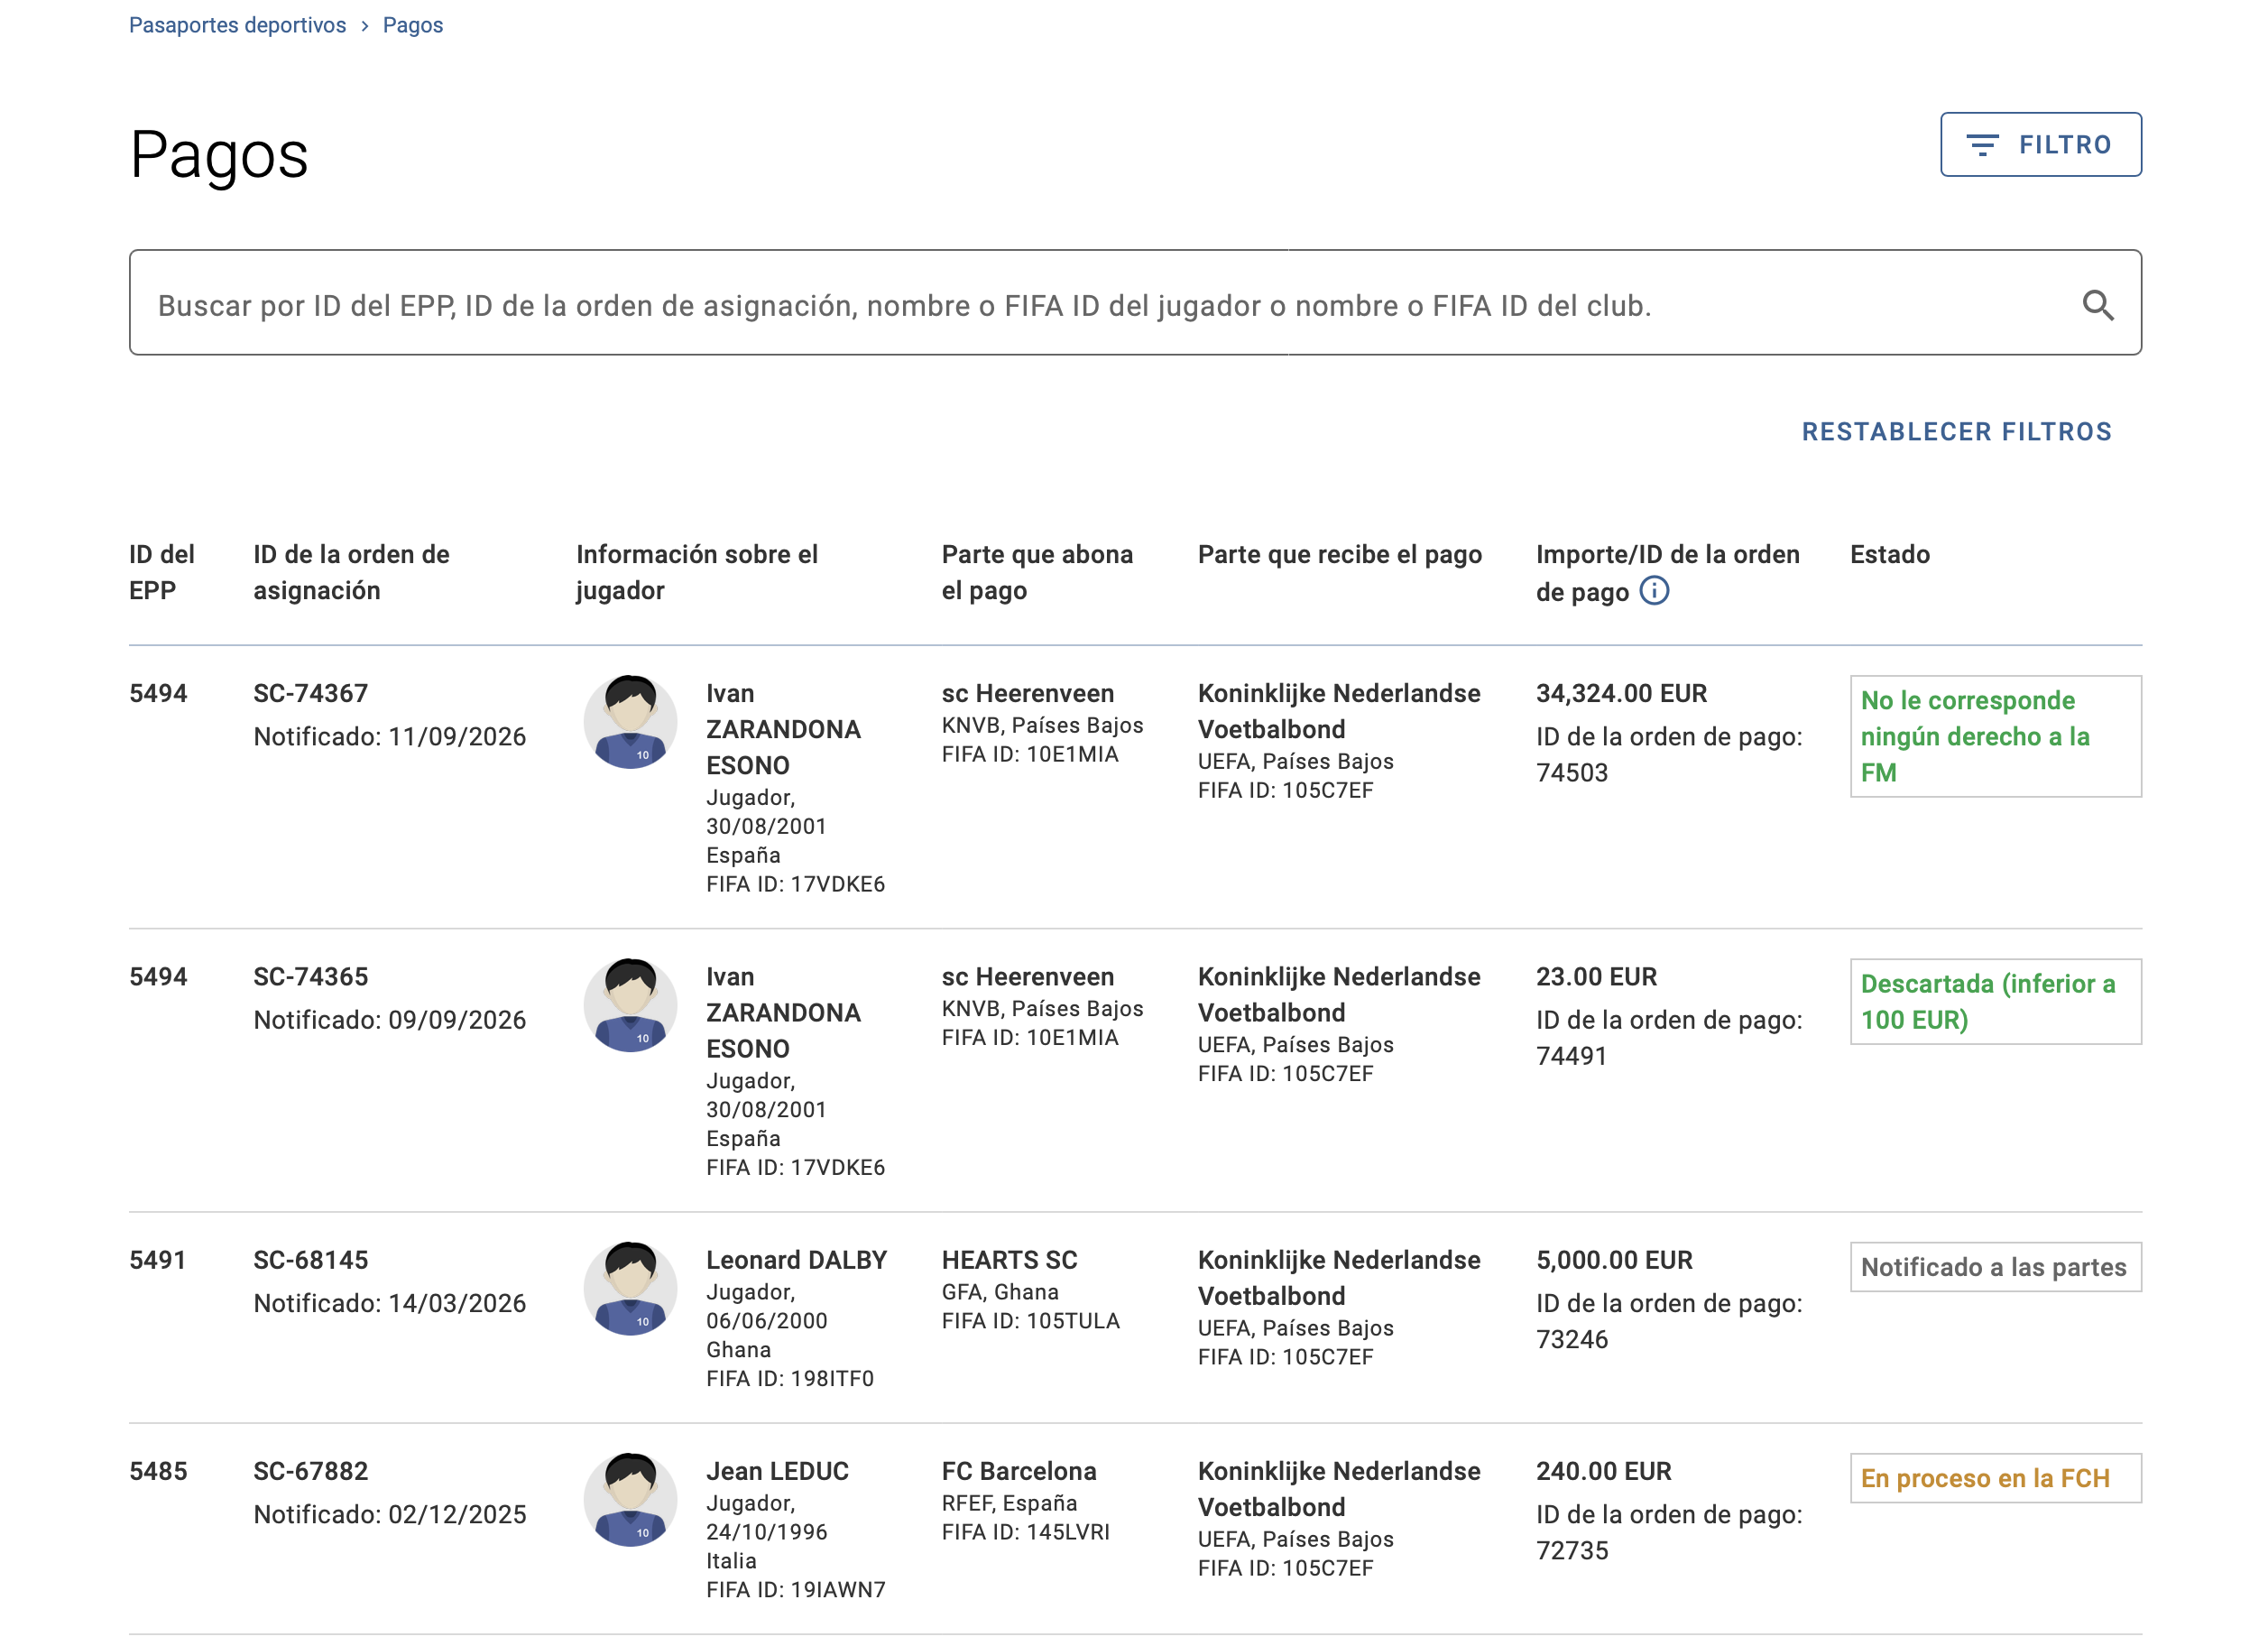Click 'FIFA ID: 198ITF0' text
The height and width of the screenshot is (1646, 2268).
click(789, 1379)
